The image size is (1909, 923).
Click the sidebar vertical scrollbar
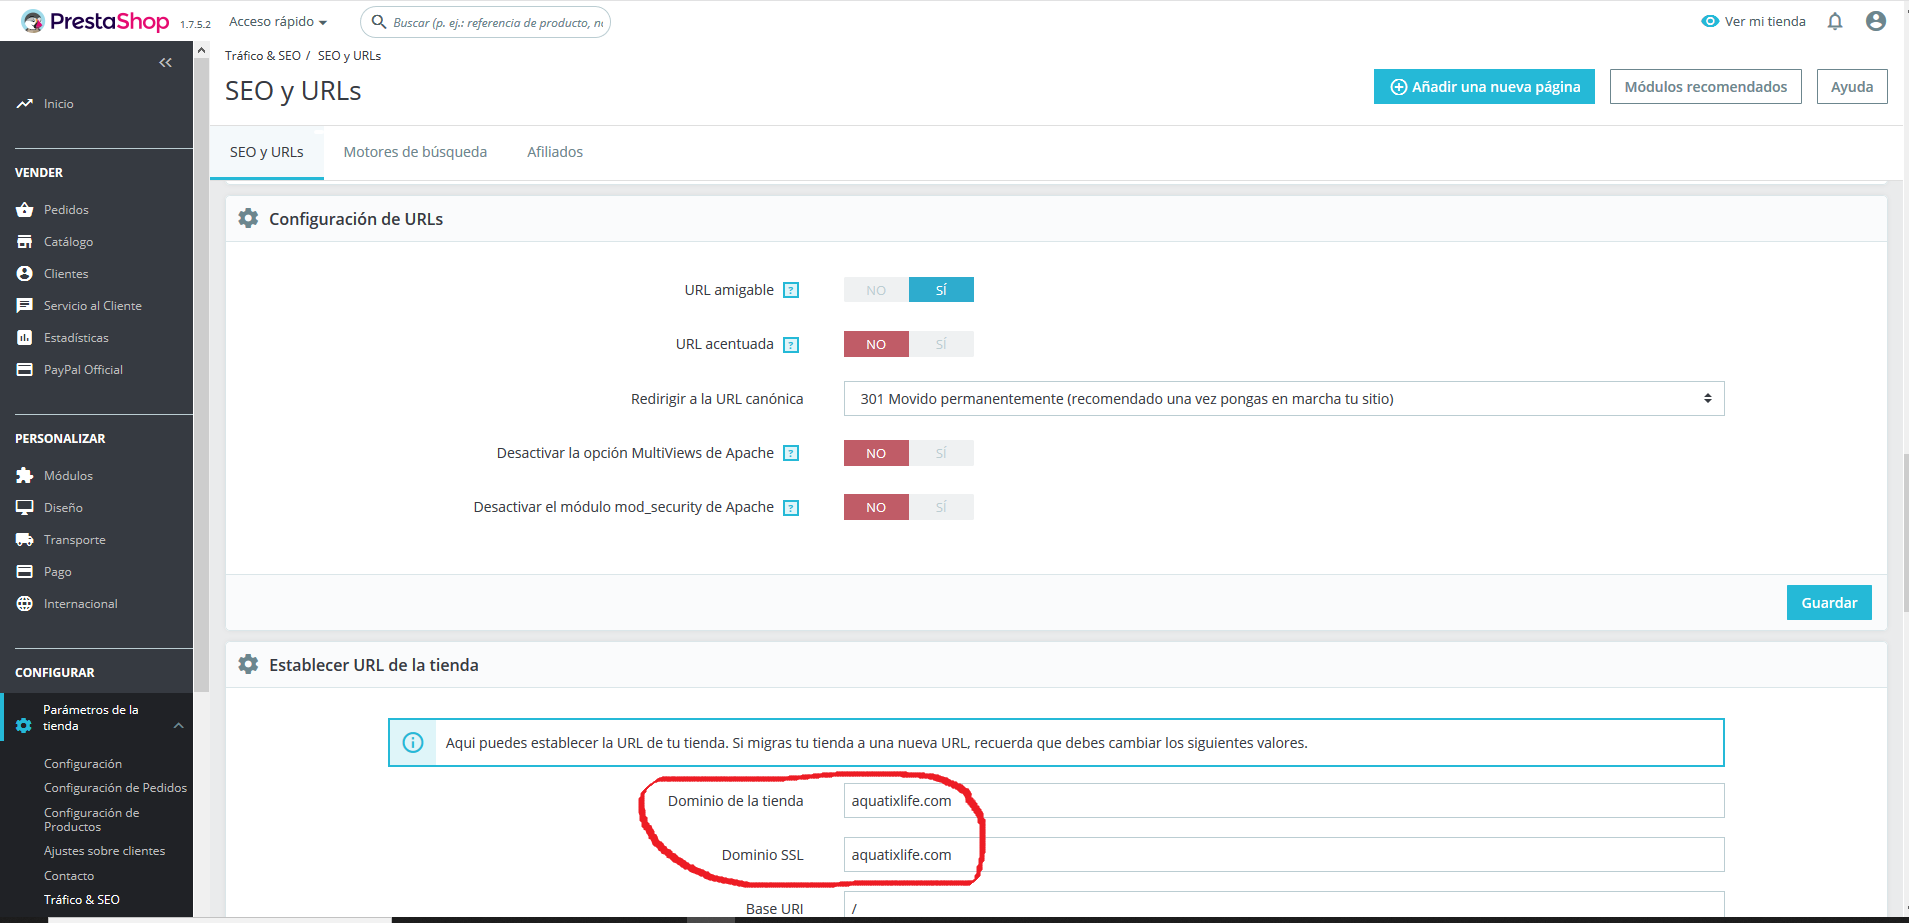202,375
